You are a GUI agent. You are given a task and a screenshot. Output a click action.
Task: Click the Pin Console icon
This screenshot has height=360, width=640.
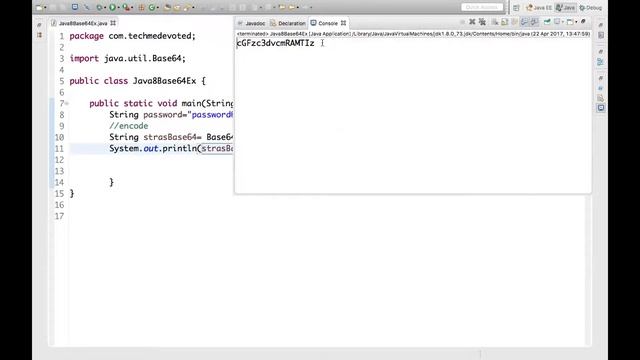click(x=547, y=22)
